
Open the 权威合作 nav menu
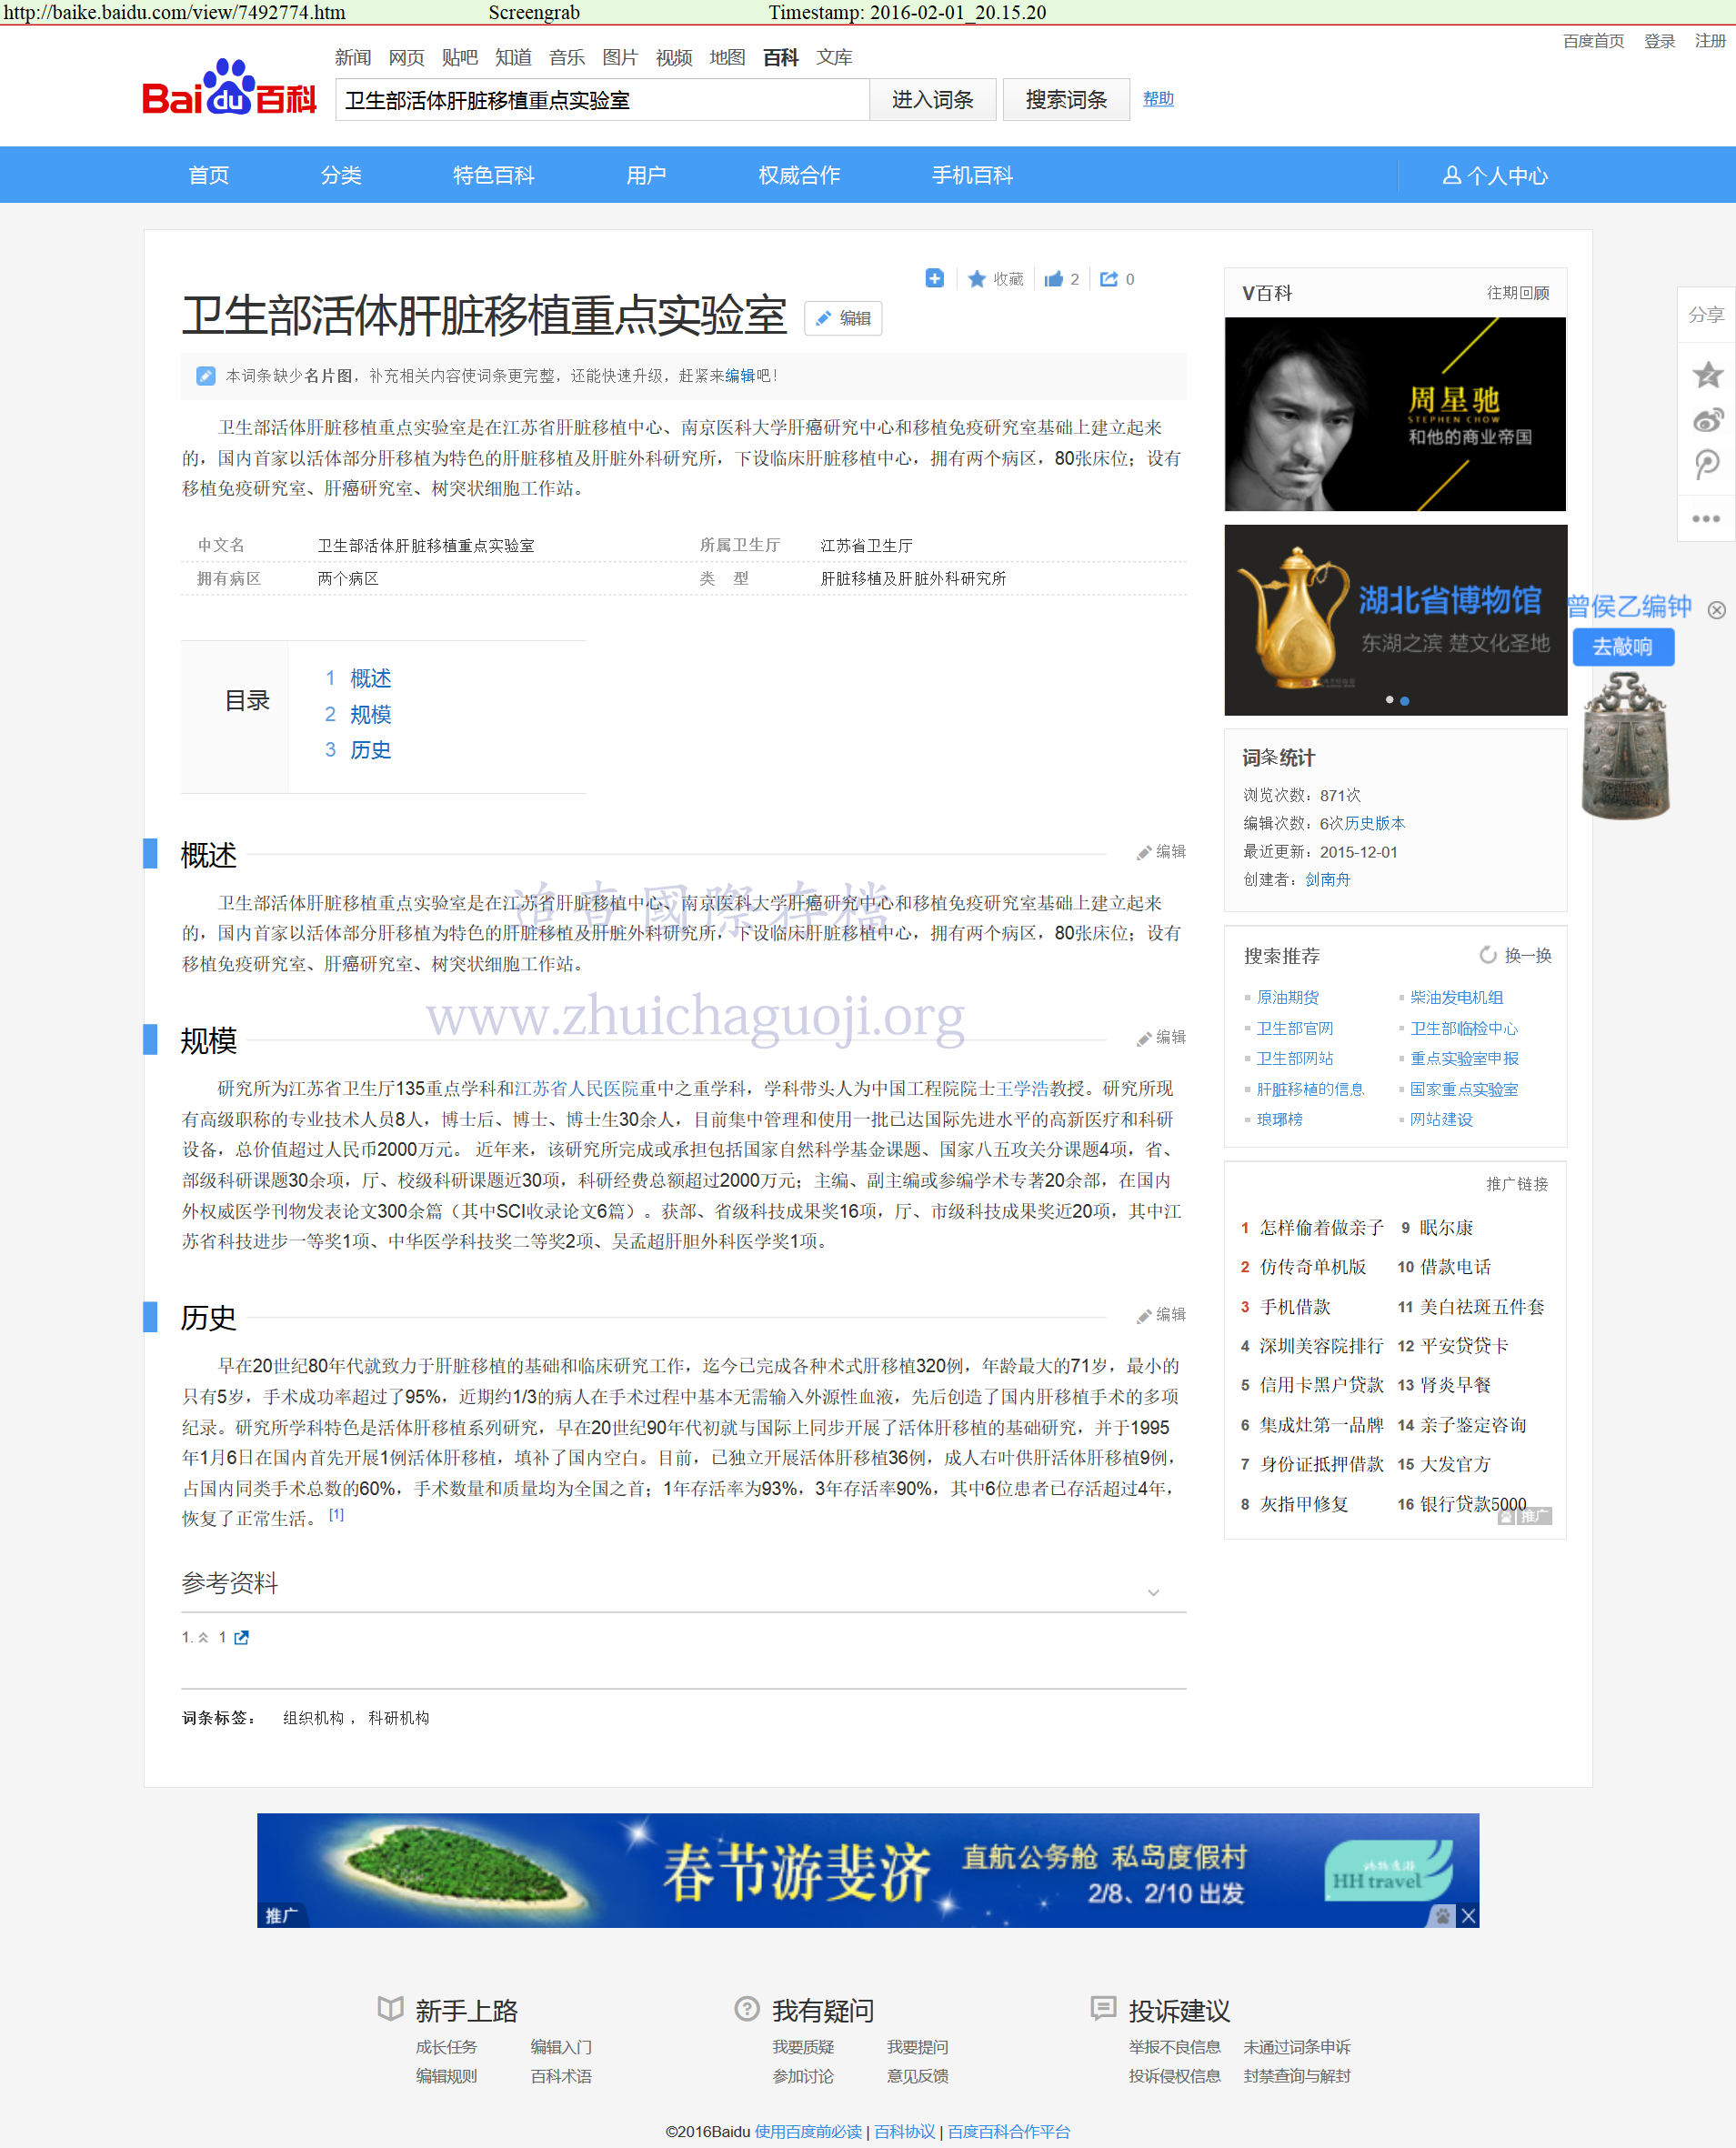(x=799, y=175)
